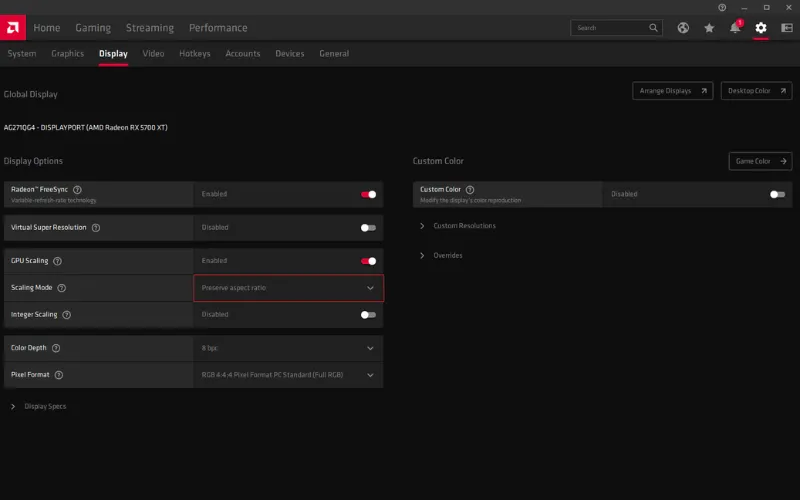This screenshot has width=800, height=500.
Task: Switch to the Graphics sub-tab
Action: [67, 54]
